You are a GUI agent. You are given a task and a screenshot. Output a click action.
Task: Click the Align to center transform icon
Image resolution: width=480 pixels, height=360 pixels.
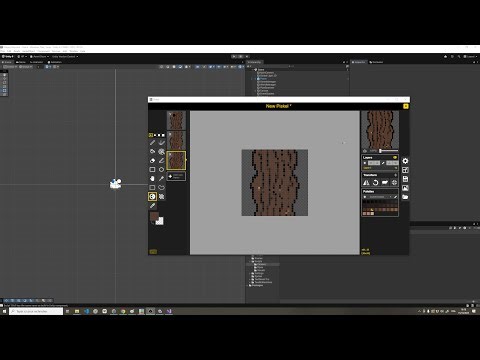(394, 183)
